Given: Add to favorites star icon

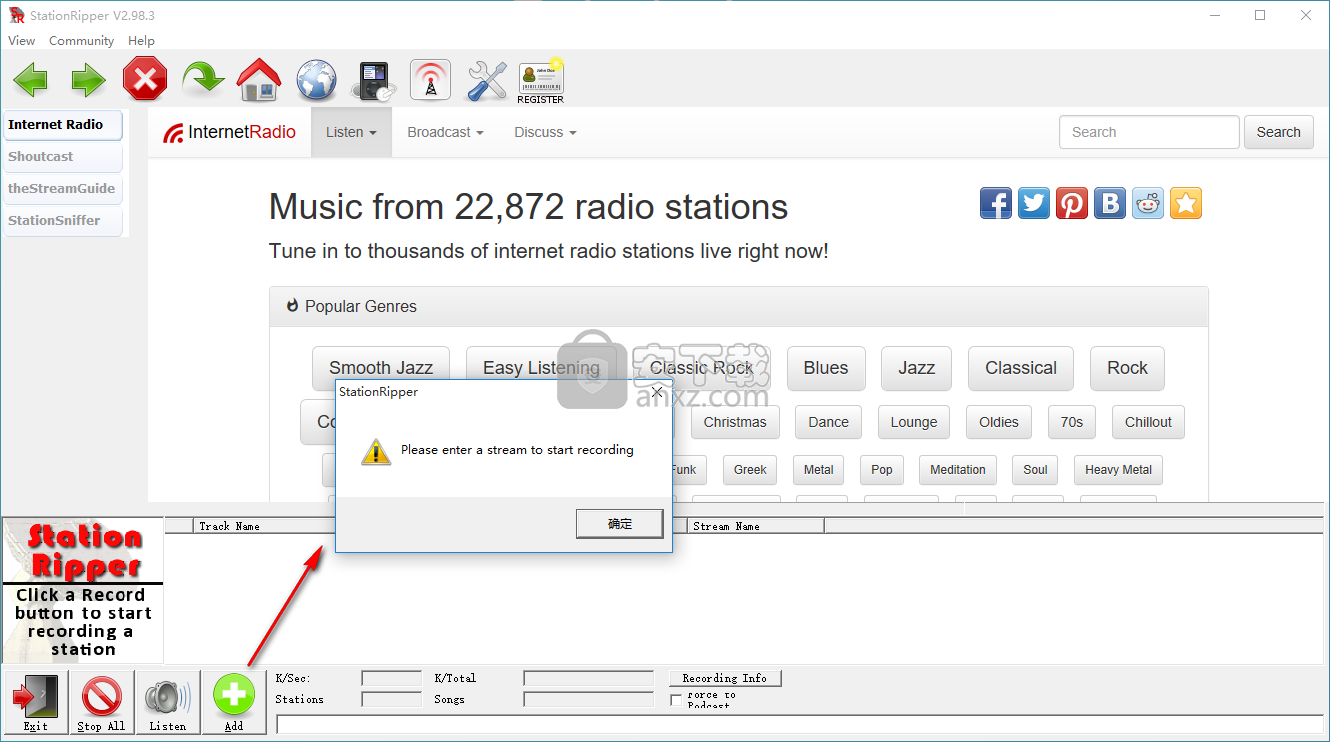Looking at the screenshot, I should (1186, 203).
